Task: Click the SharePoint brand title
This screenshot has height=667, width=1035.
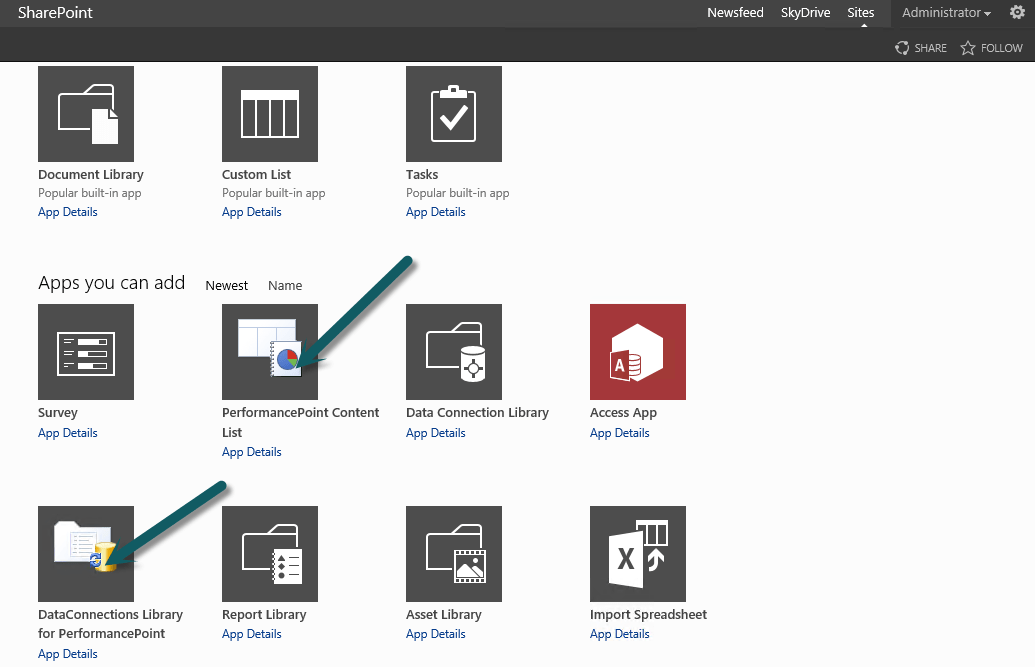Action: [55, 13]
